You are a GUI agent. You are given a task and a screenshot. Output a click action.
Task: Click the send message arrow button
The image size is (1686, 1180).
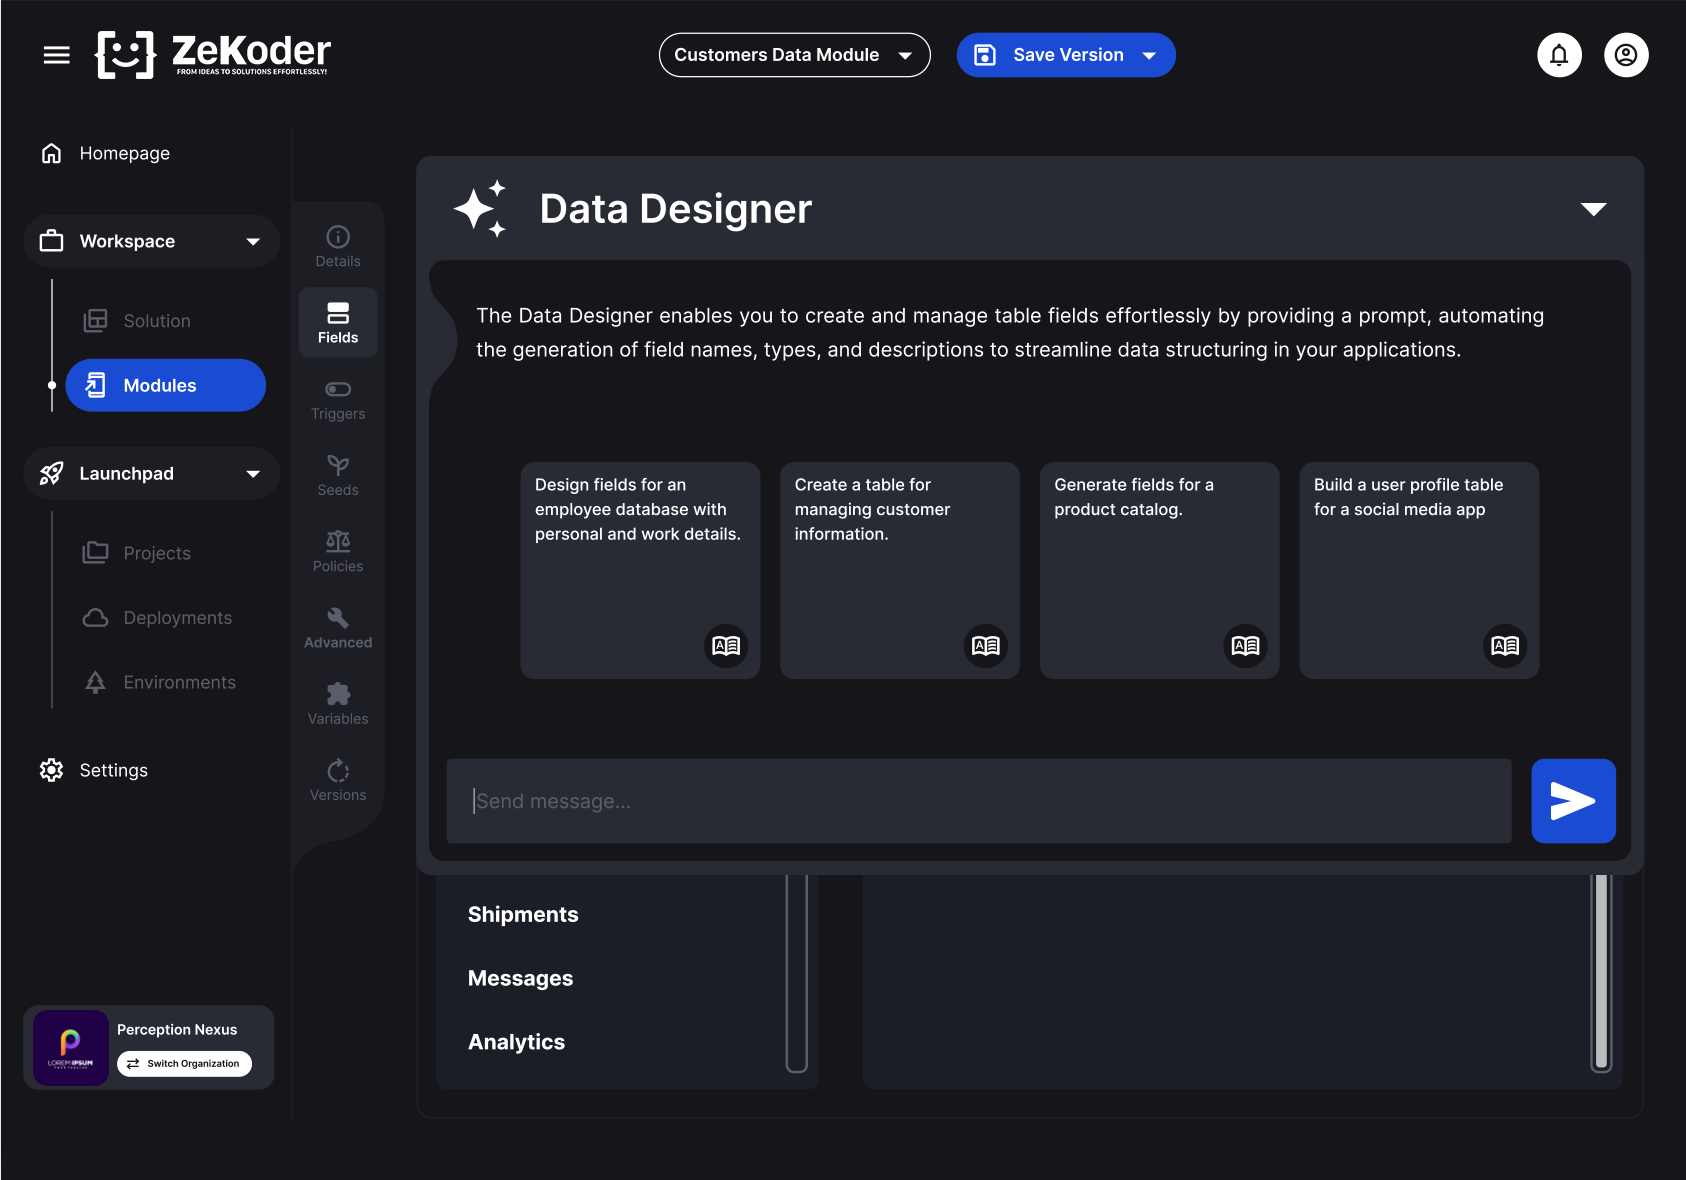coord(1573,801)
